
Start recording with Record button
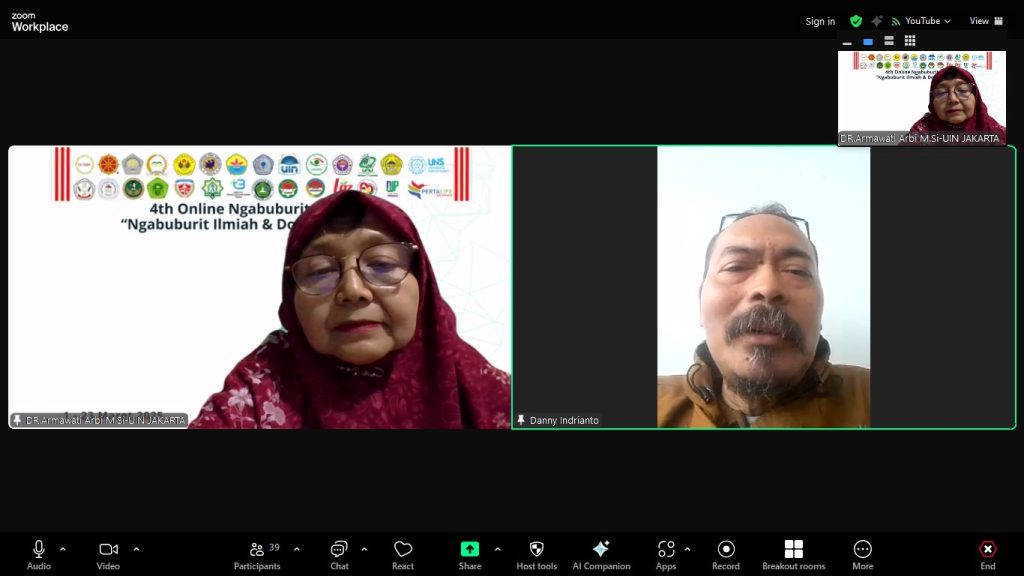pyautogui.click(x=726, y=555)
